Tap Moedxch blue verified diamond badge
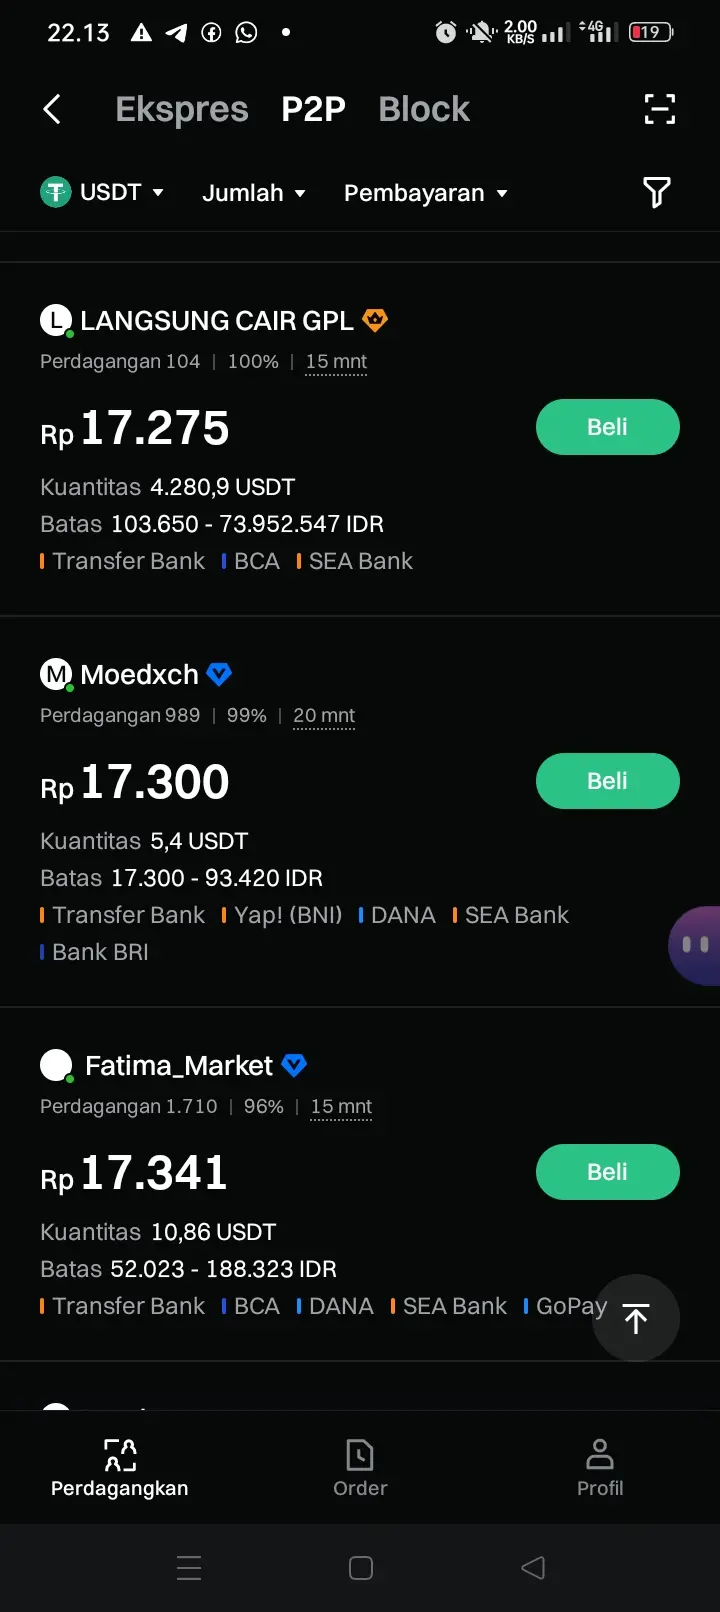 (x=219, y=674)
